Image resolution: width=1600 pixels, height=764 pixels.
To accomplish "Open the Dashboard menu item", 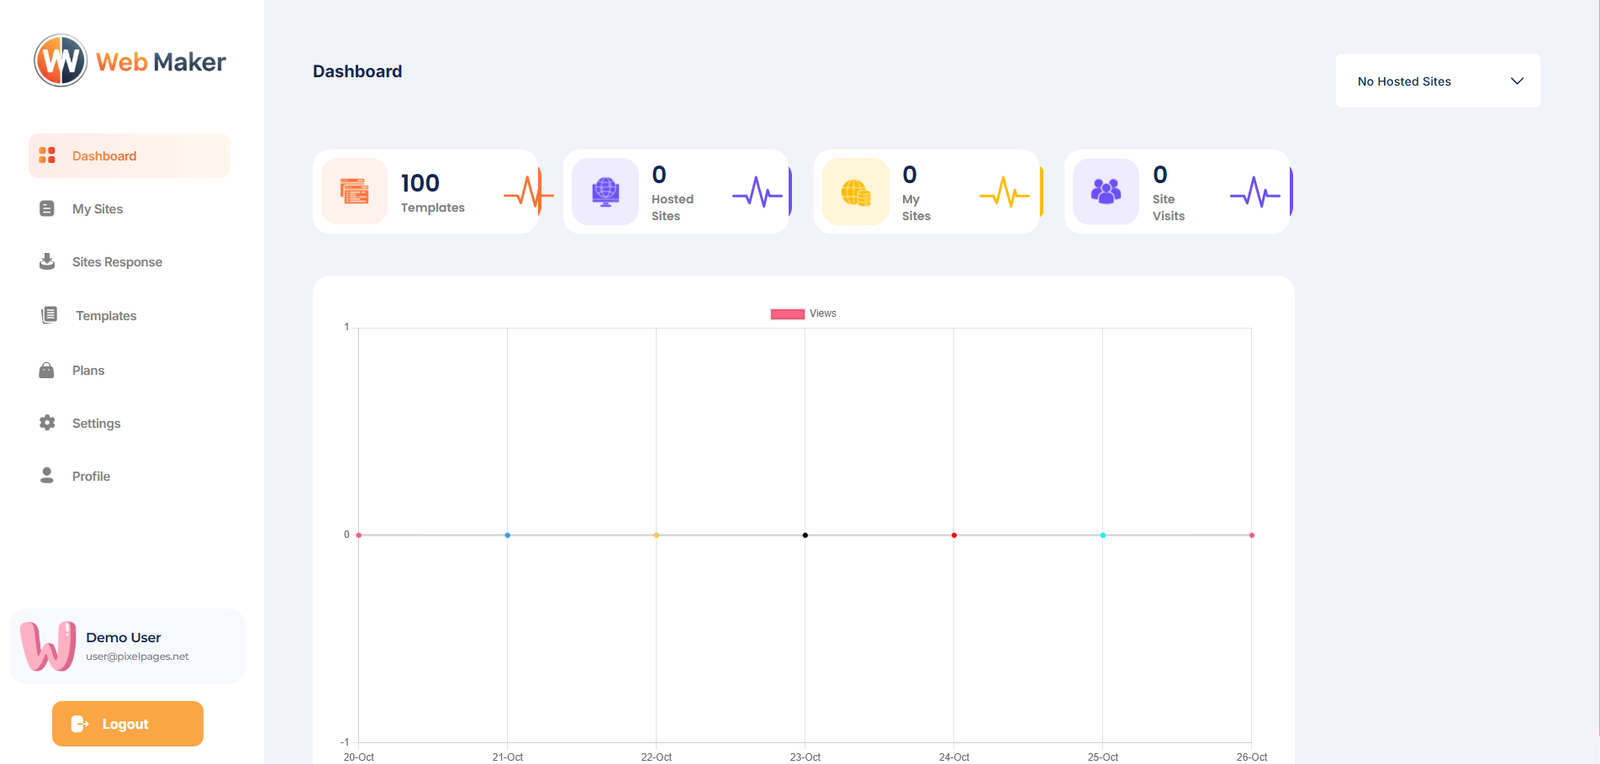I will click(104, 156).
